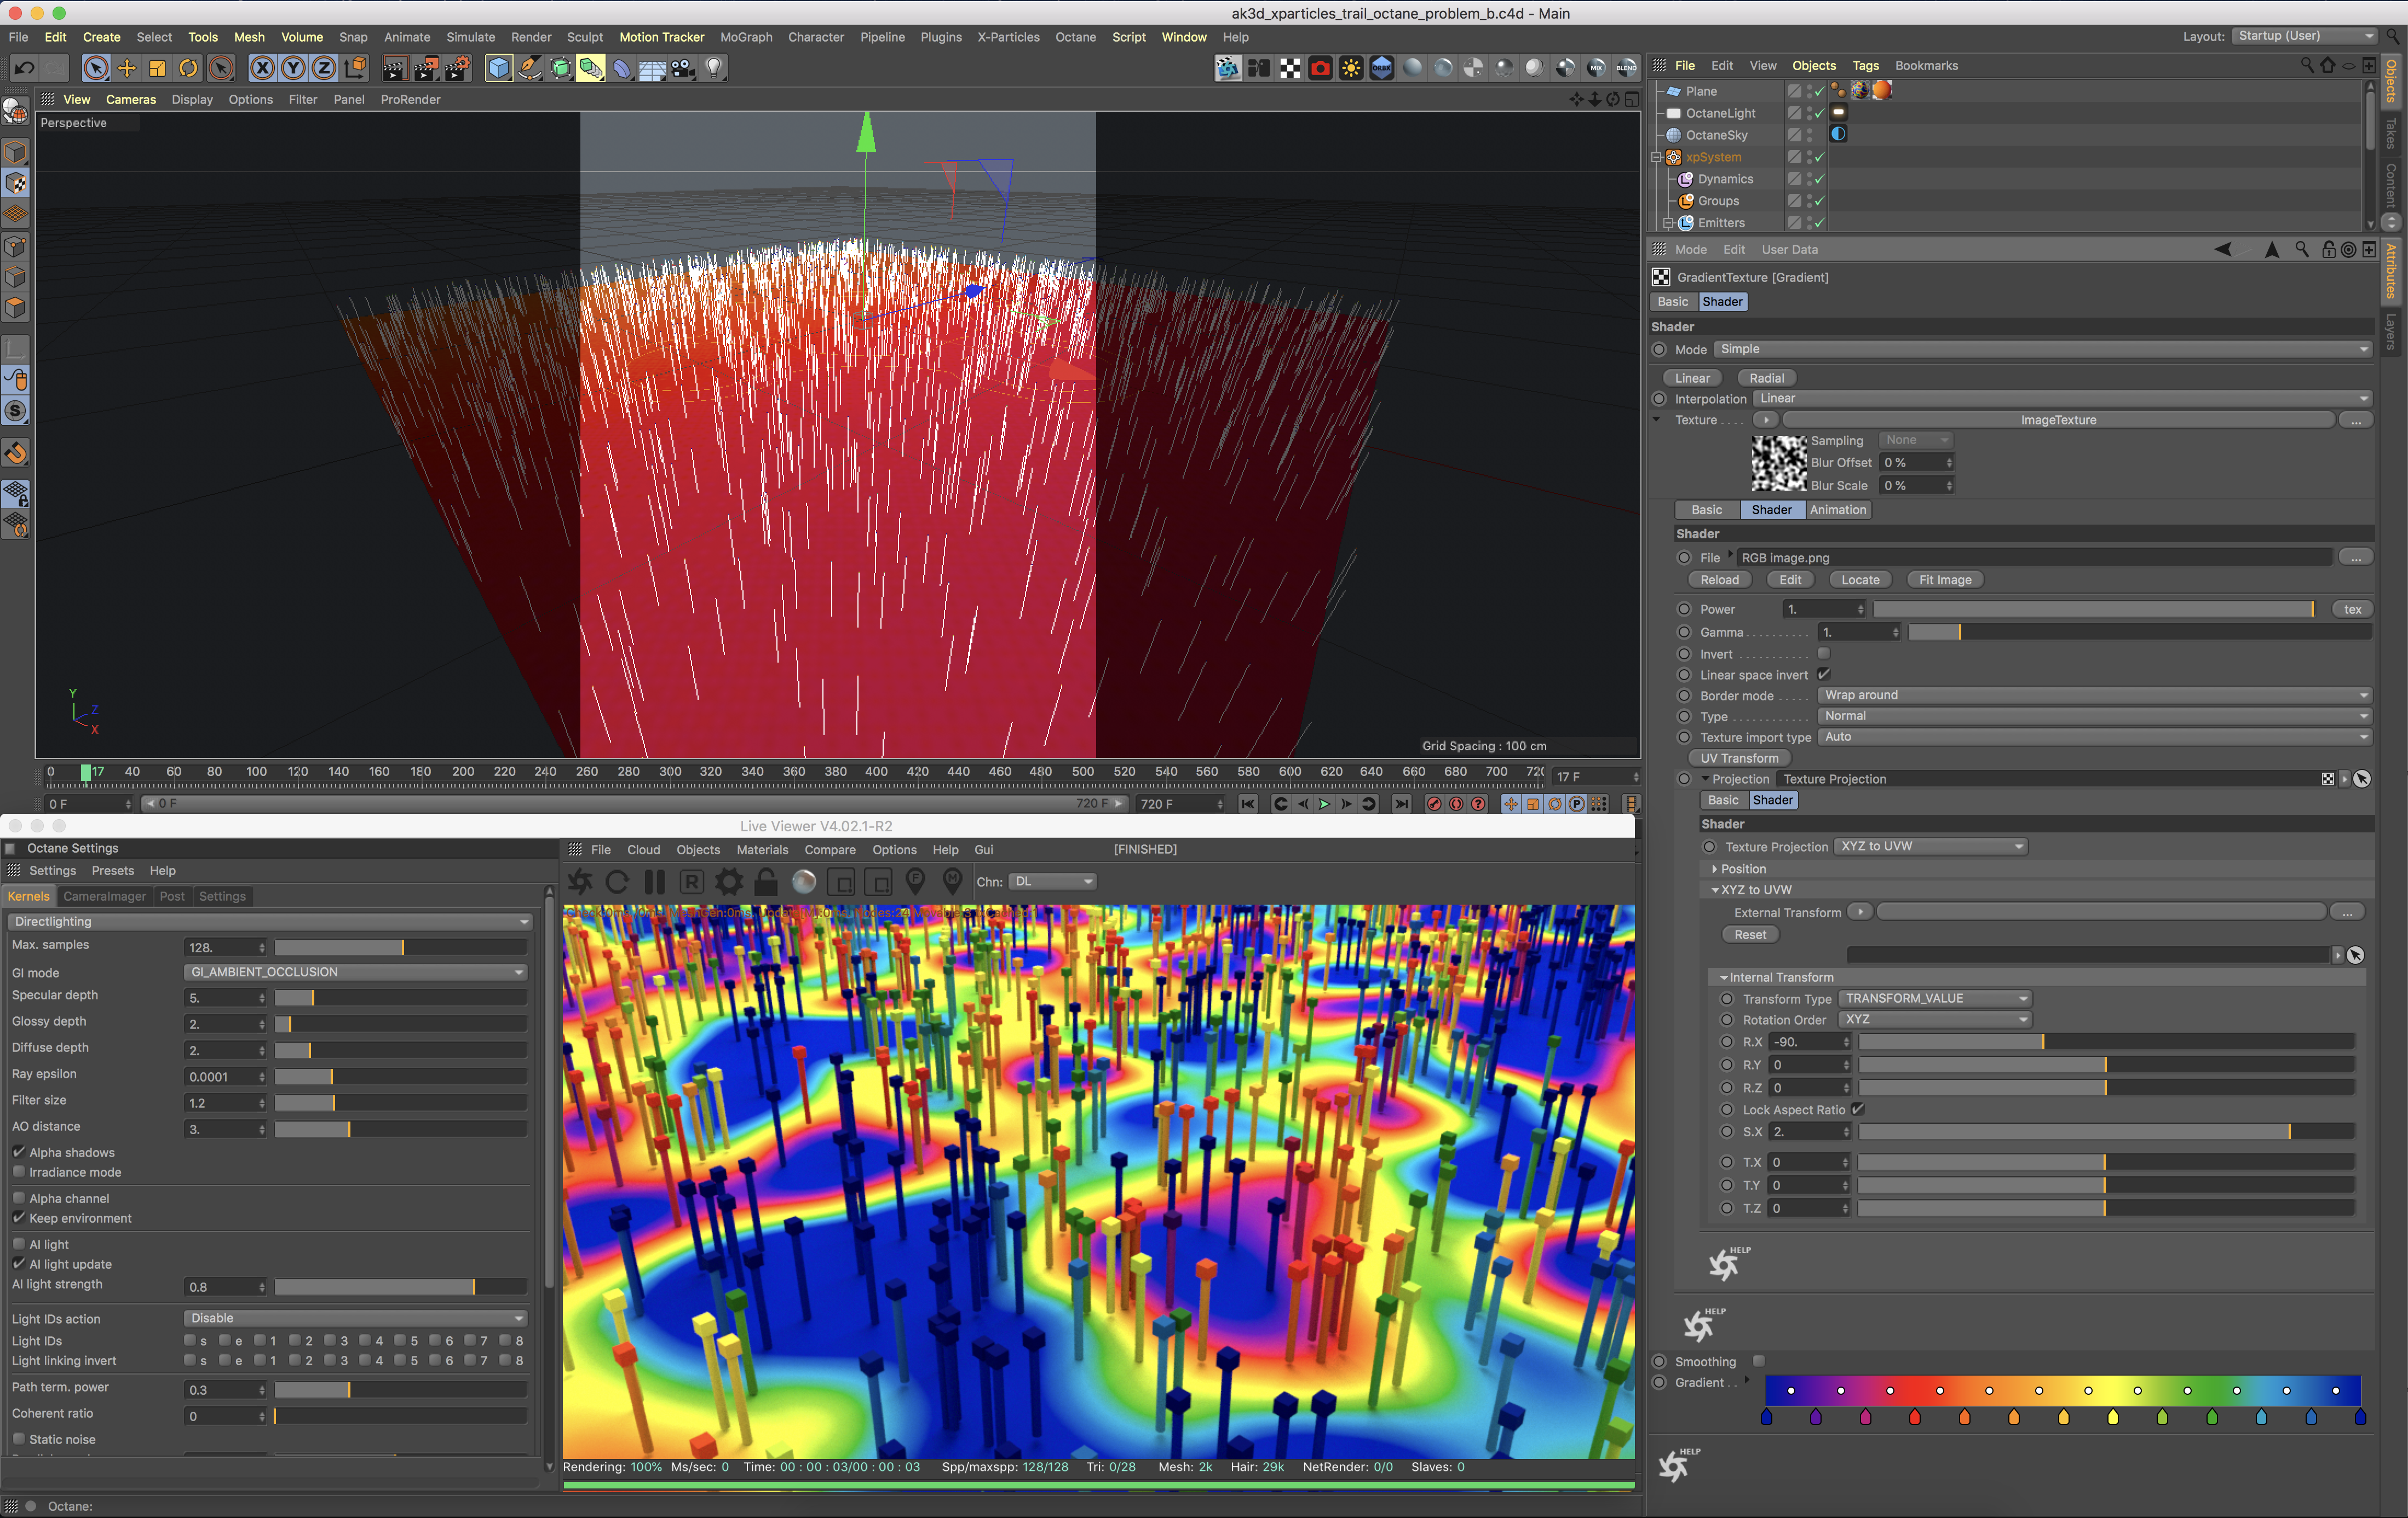Viewport: 2408px width, 1518px height.
Task: Click the Live Viewer lock resolution icon
Action: click(x=766, y=881)
